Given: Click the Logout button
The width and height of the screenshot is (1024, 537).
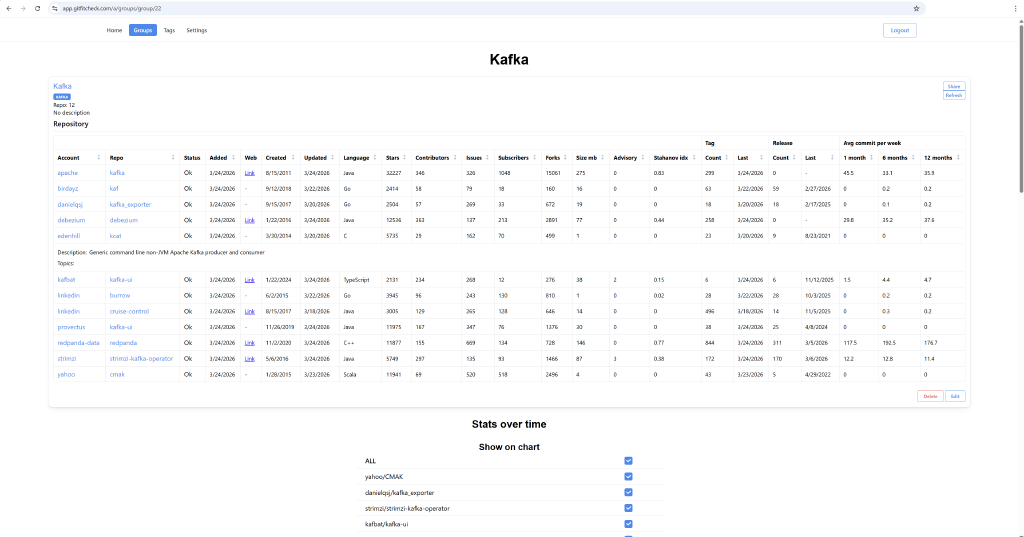Looking at the screenshot, I should (x=899, y=30).
